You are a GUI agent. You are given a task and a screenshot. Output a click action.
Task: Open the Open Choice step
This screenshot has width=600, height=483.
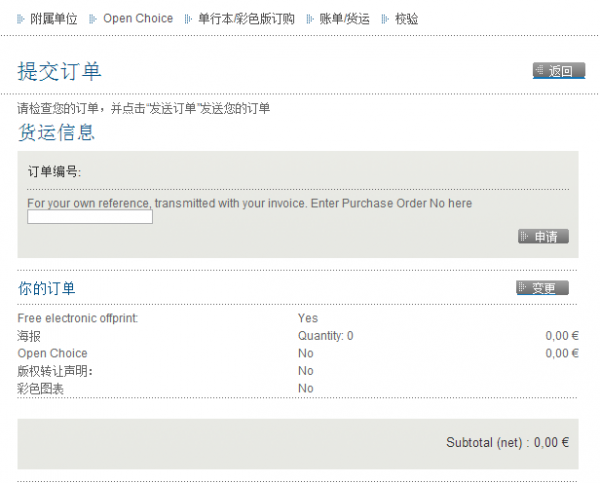point(138,19)
